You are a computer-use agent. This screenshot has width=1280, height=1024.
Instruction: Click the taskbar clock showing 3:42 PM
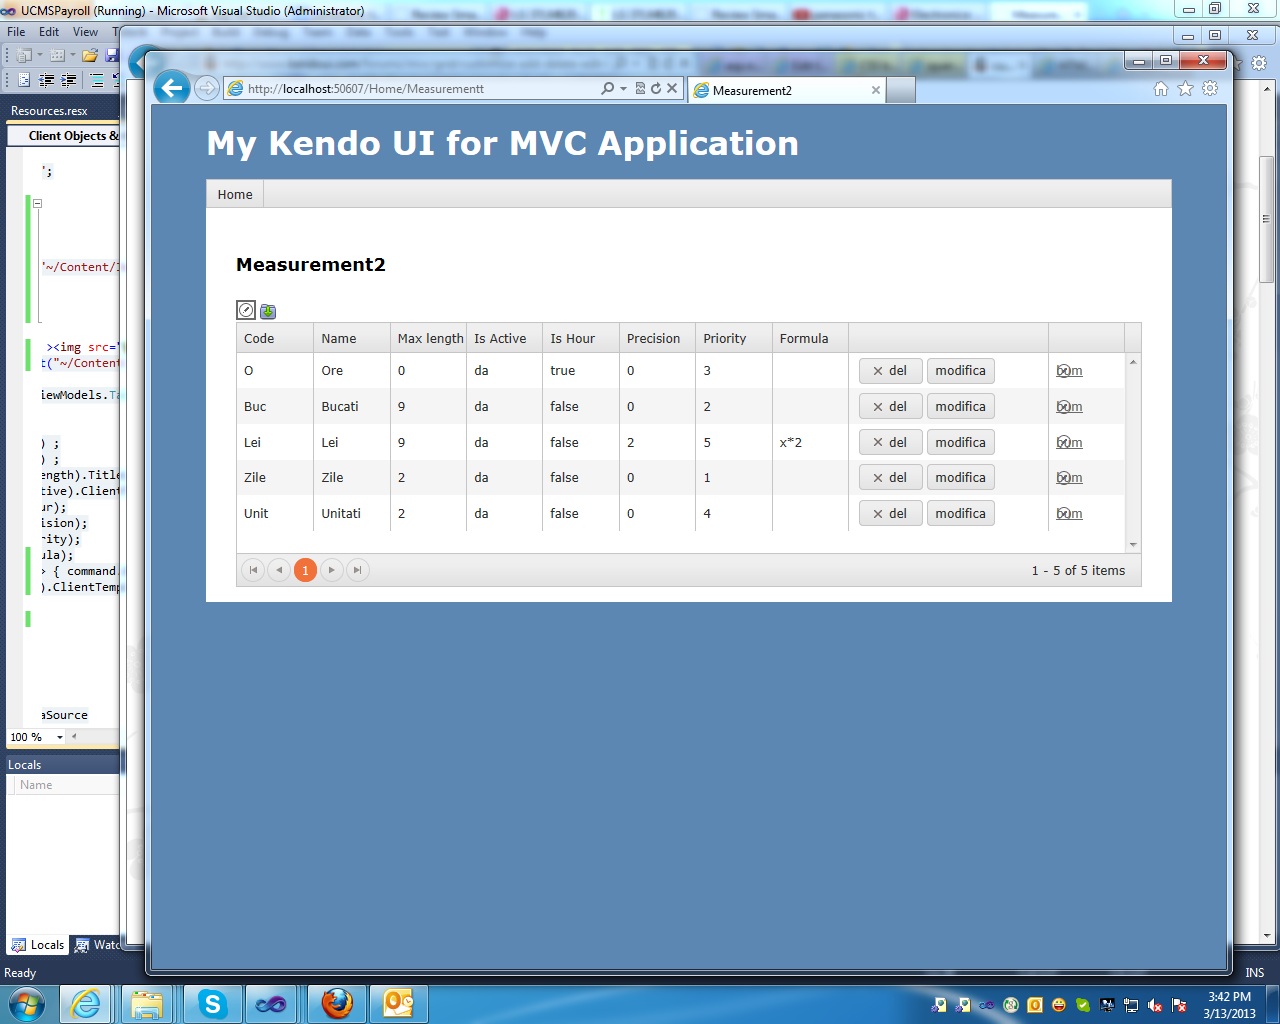click(x=1229, y=1005)
